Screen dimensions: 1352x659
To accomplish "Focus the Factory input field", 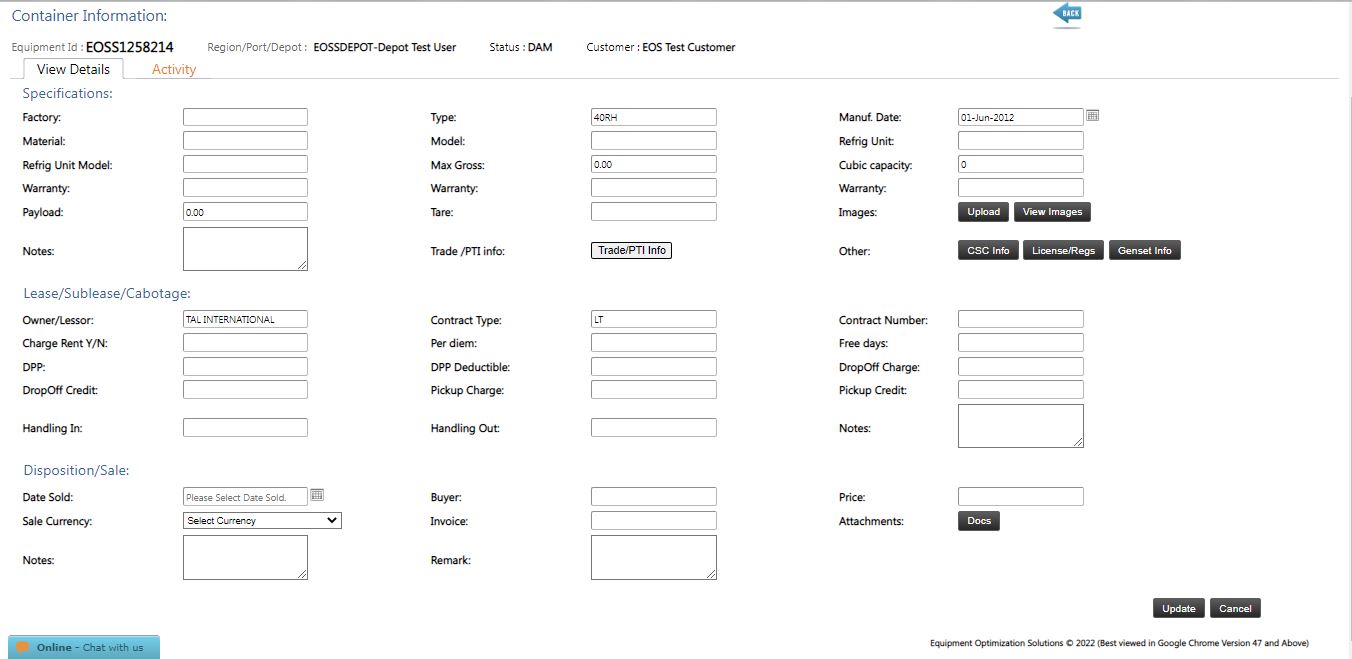I will pyautogui.click(x=245, y=117).
